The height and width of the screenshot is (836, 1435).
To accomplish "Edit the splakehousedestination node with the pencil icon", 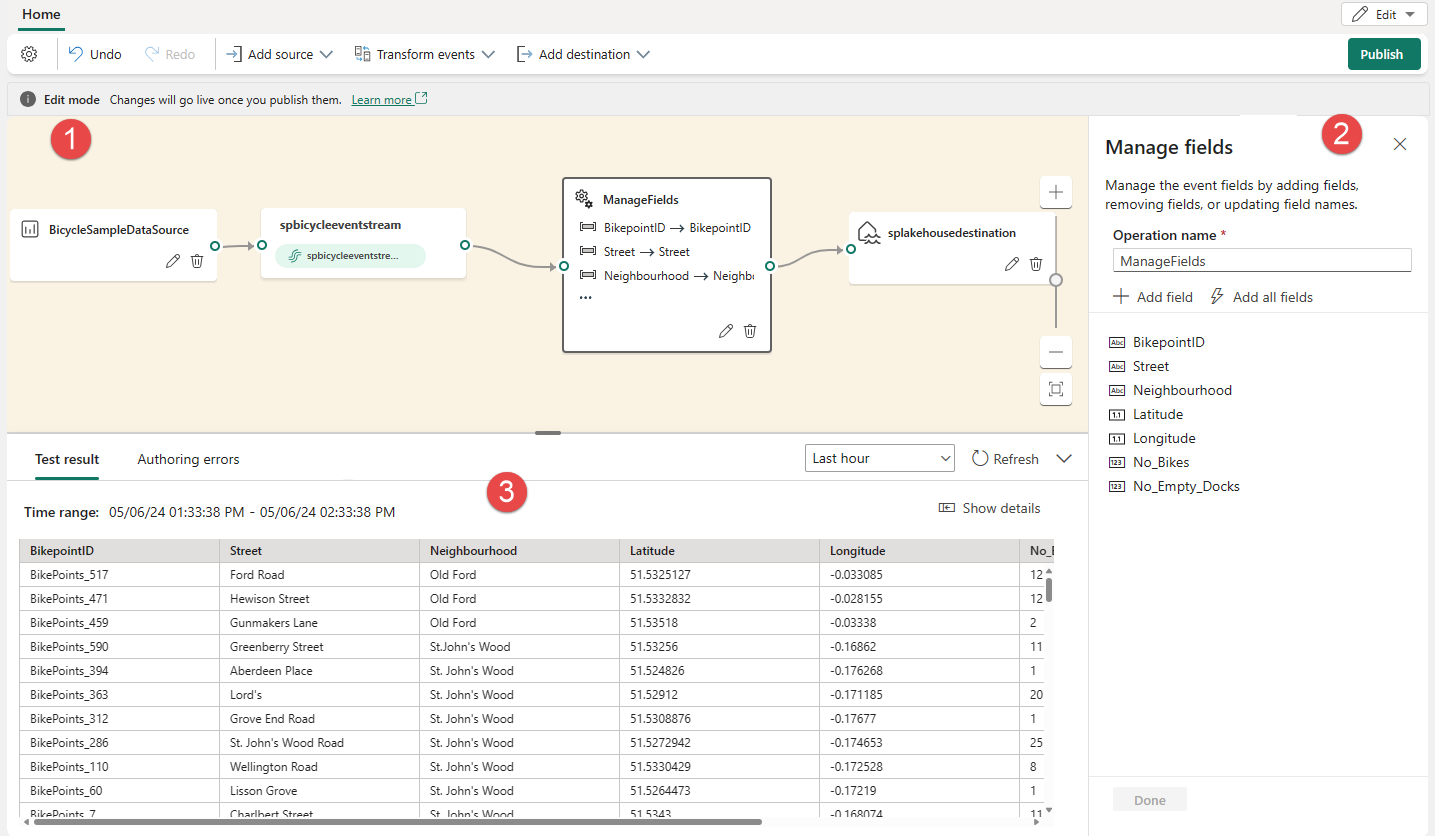I will [x=1012, y=263].
